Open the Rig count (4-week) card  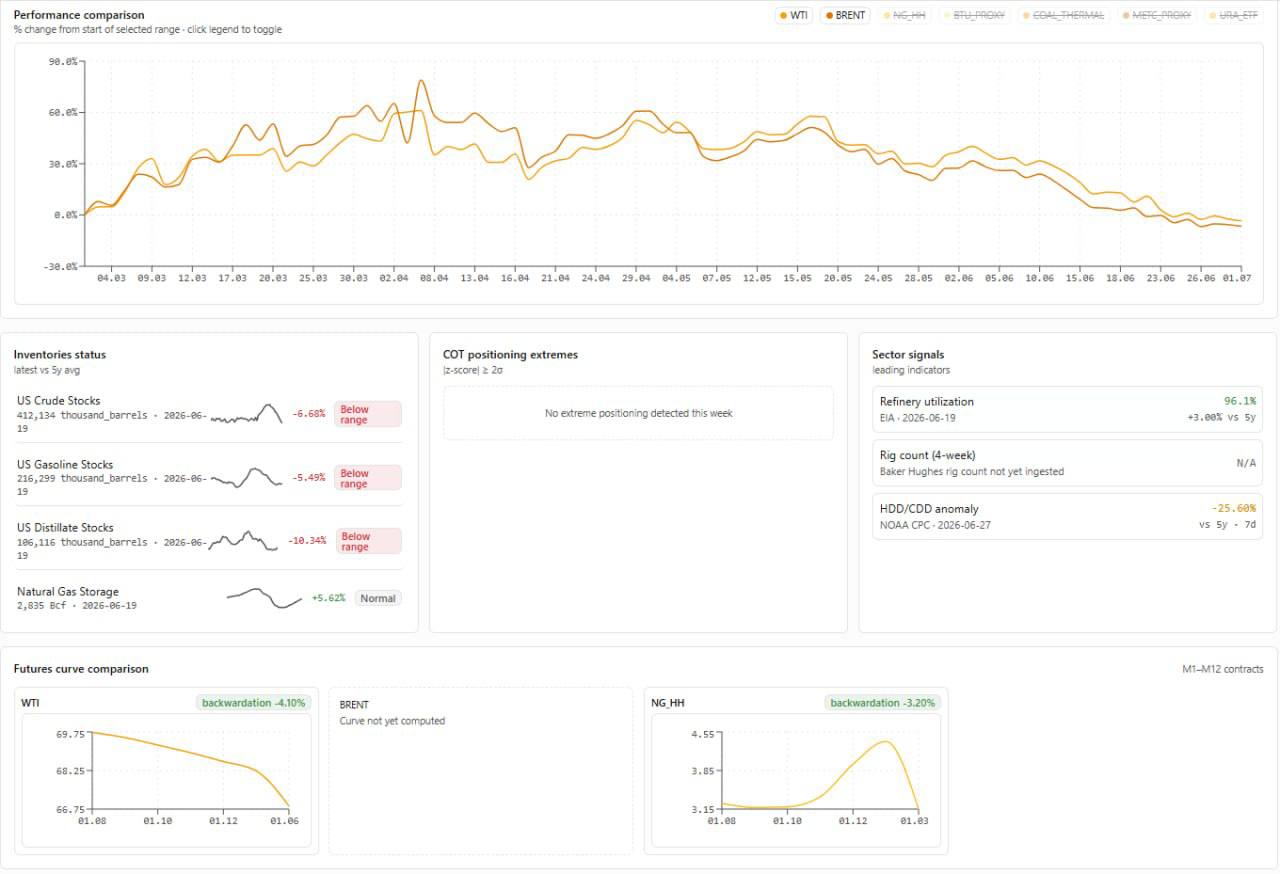[1067, 463]
